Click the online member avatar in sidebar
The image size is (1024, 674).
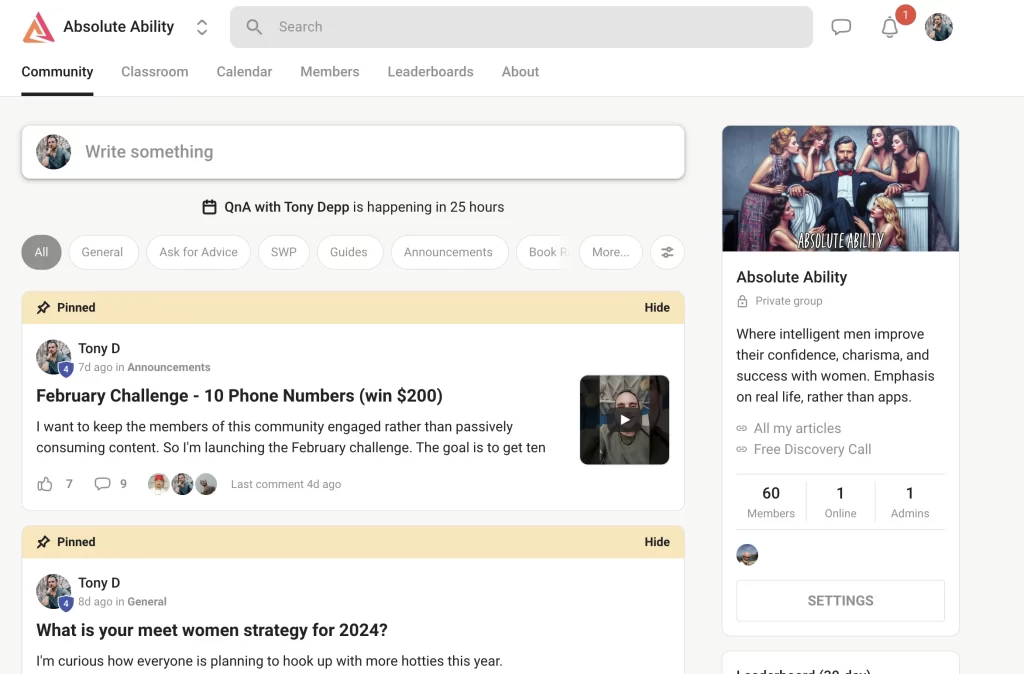(747, 555)
